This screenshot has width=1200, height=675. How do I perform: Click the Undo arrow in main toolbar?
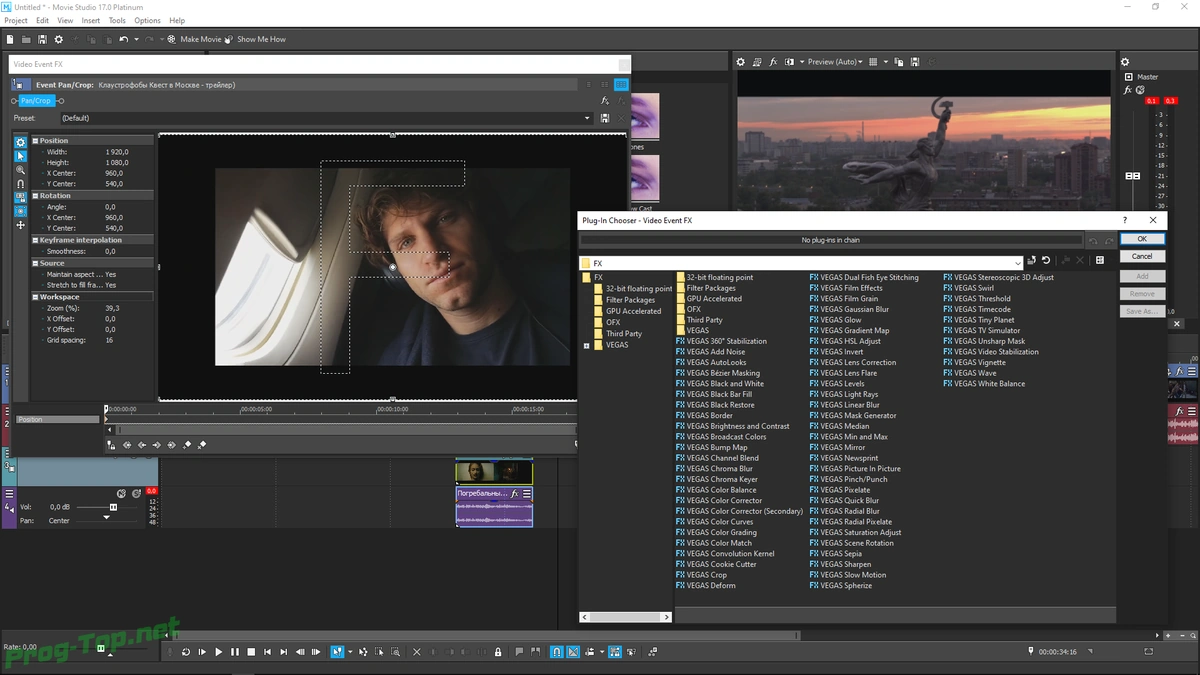[123, 39]
